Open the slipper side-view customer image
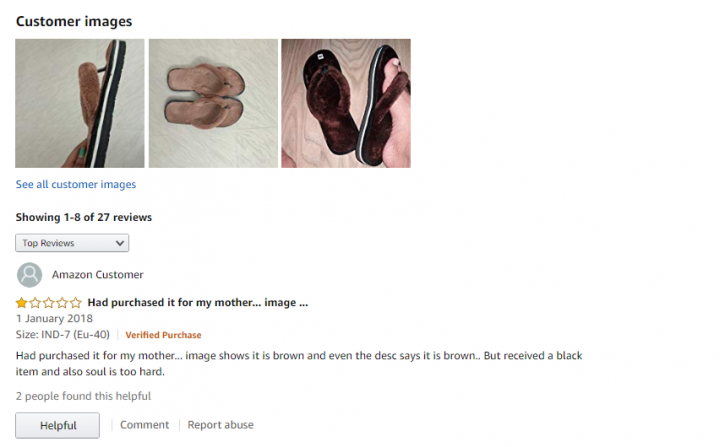The width and height of the screenshot is (725, 447). tap(80, 103)
